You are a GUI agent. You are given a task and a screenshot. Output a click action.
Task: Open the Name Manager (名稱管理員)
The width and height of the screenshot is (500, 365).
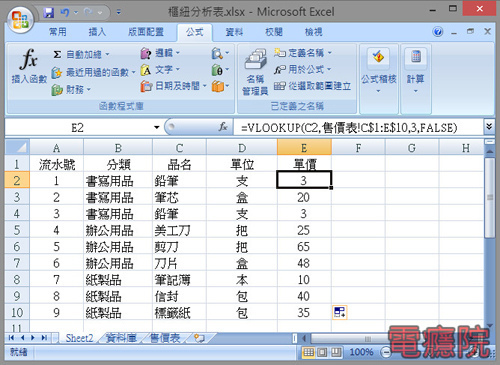pyautogui.click(x=255, y=72)
